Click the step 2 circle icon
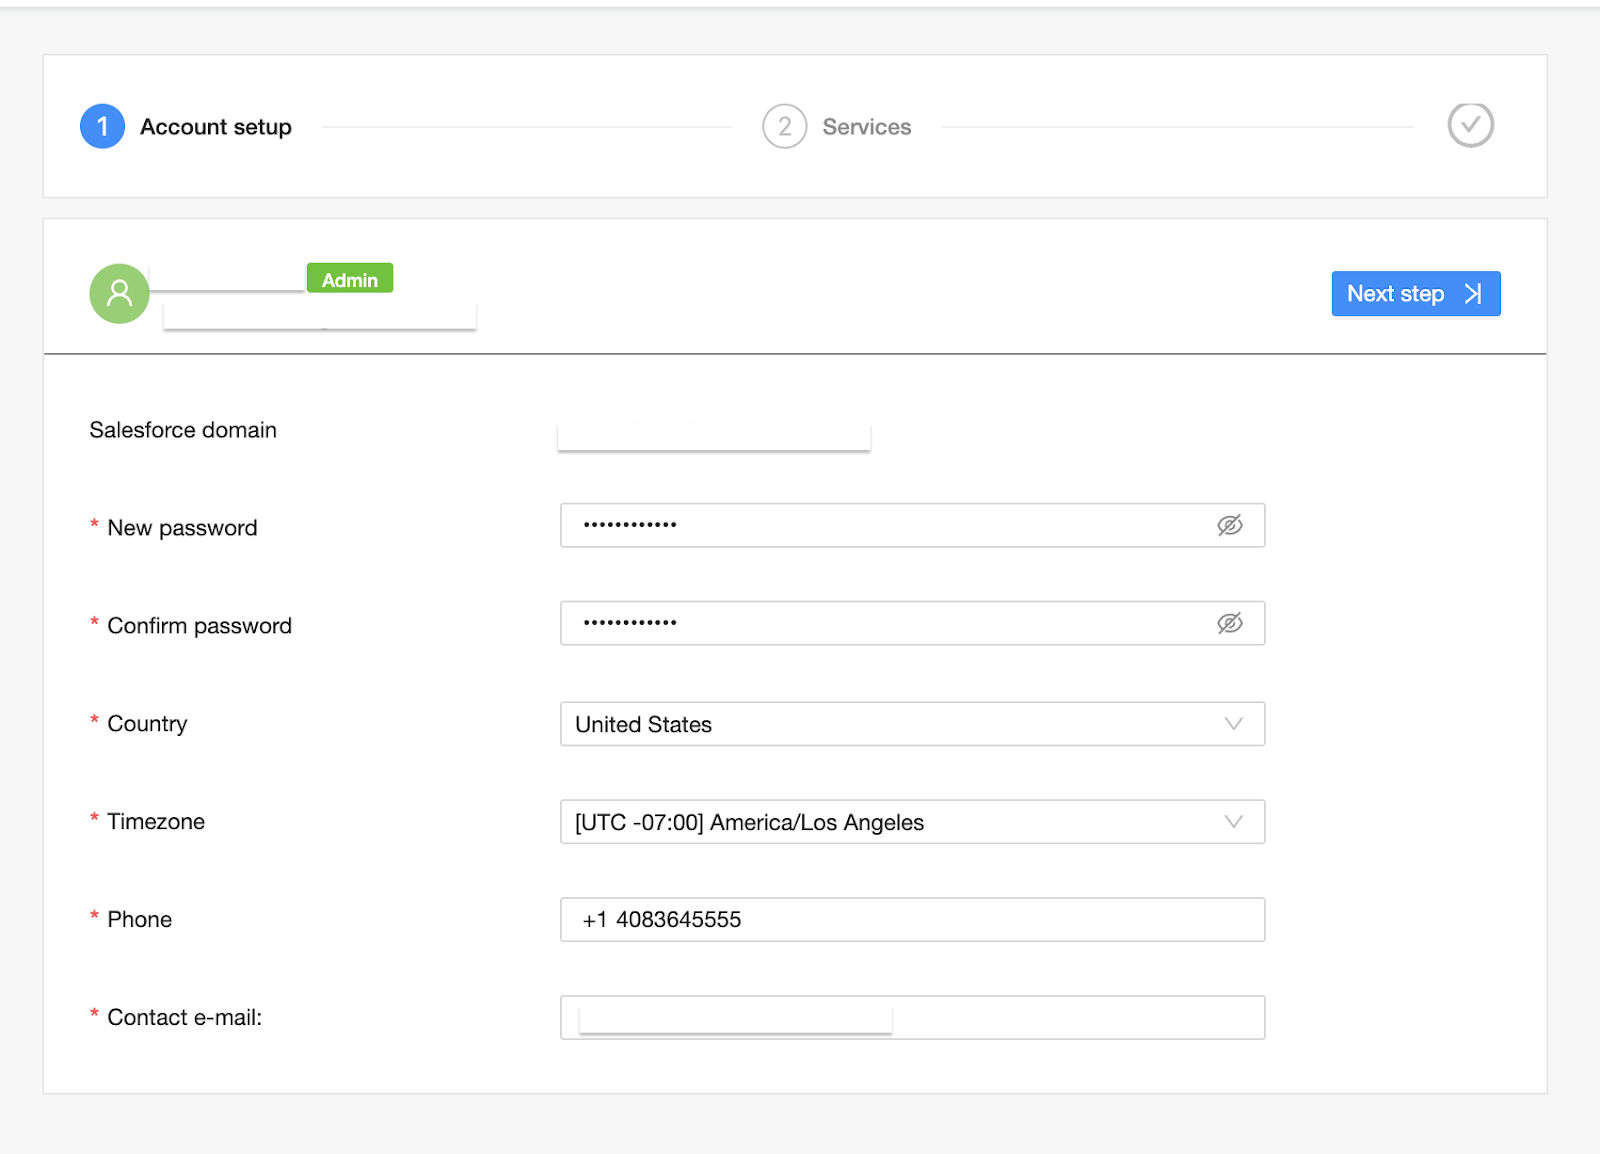 (784, 127)
